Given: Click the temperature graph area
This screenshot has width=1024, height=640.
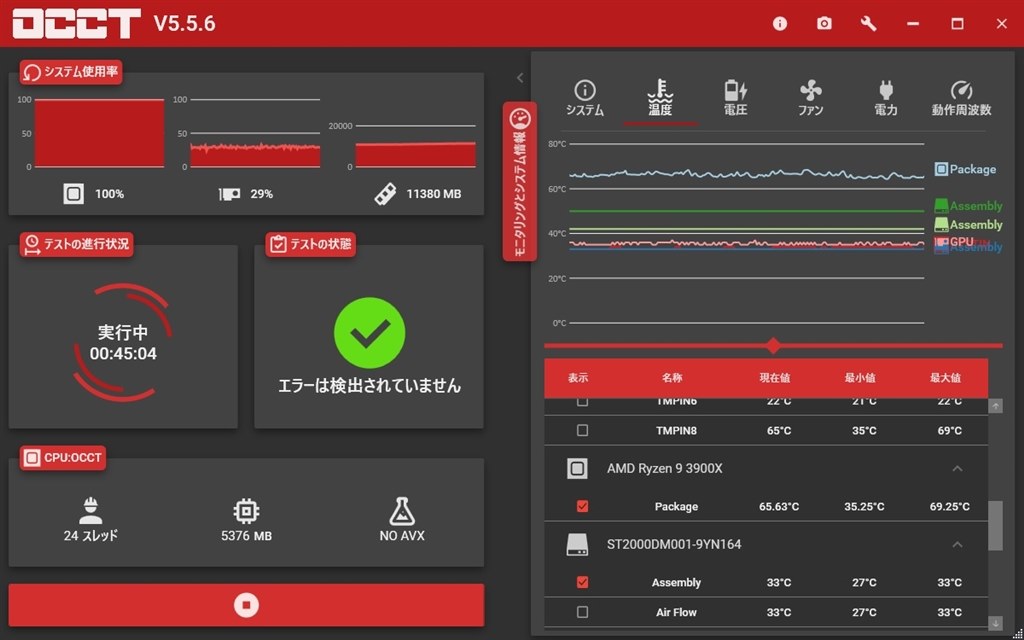Looking at the screenshot, I should [x=746, y=233].
